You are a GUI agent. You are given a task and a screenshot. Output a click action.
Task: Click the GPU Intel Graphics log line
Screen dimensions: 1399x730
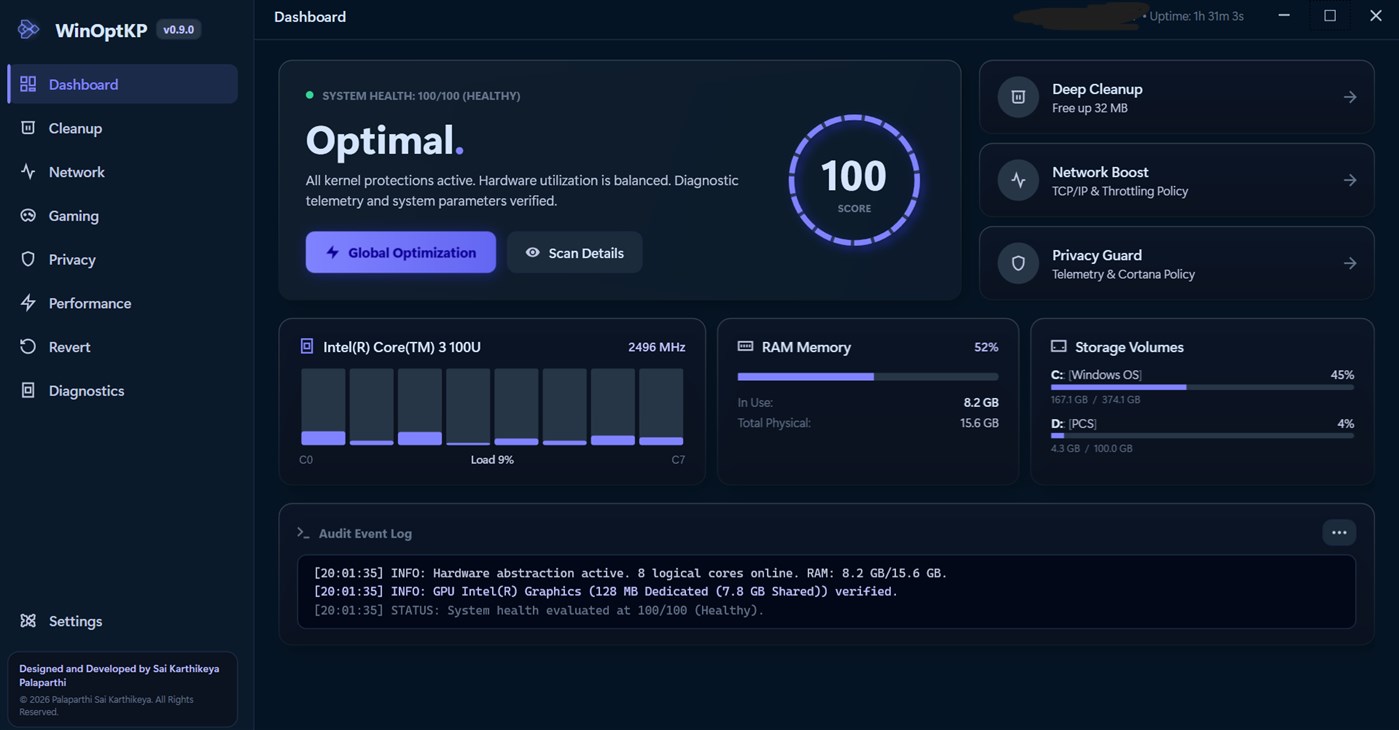(606, 591)
